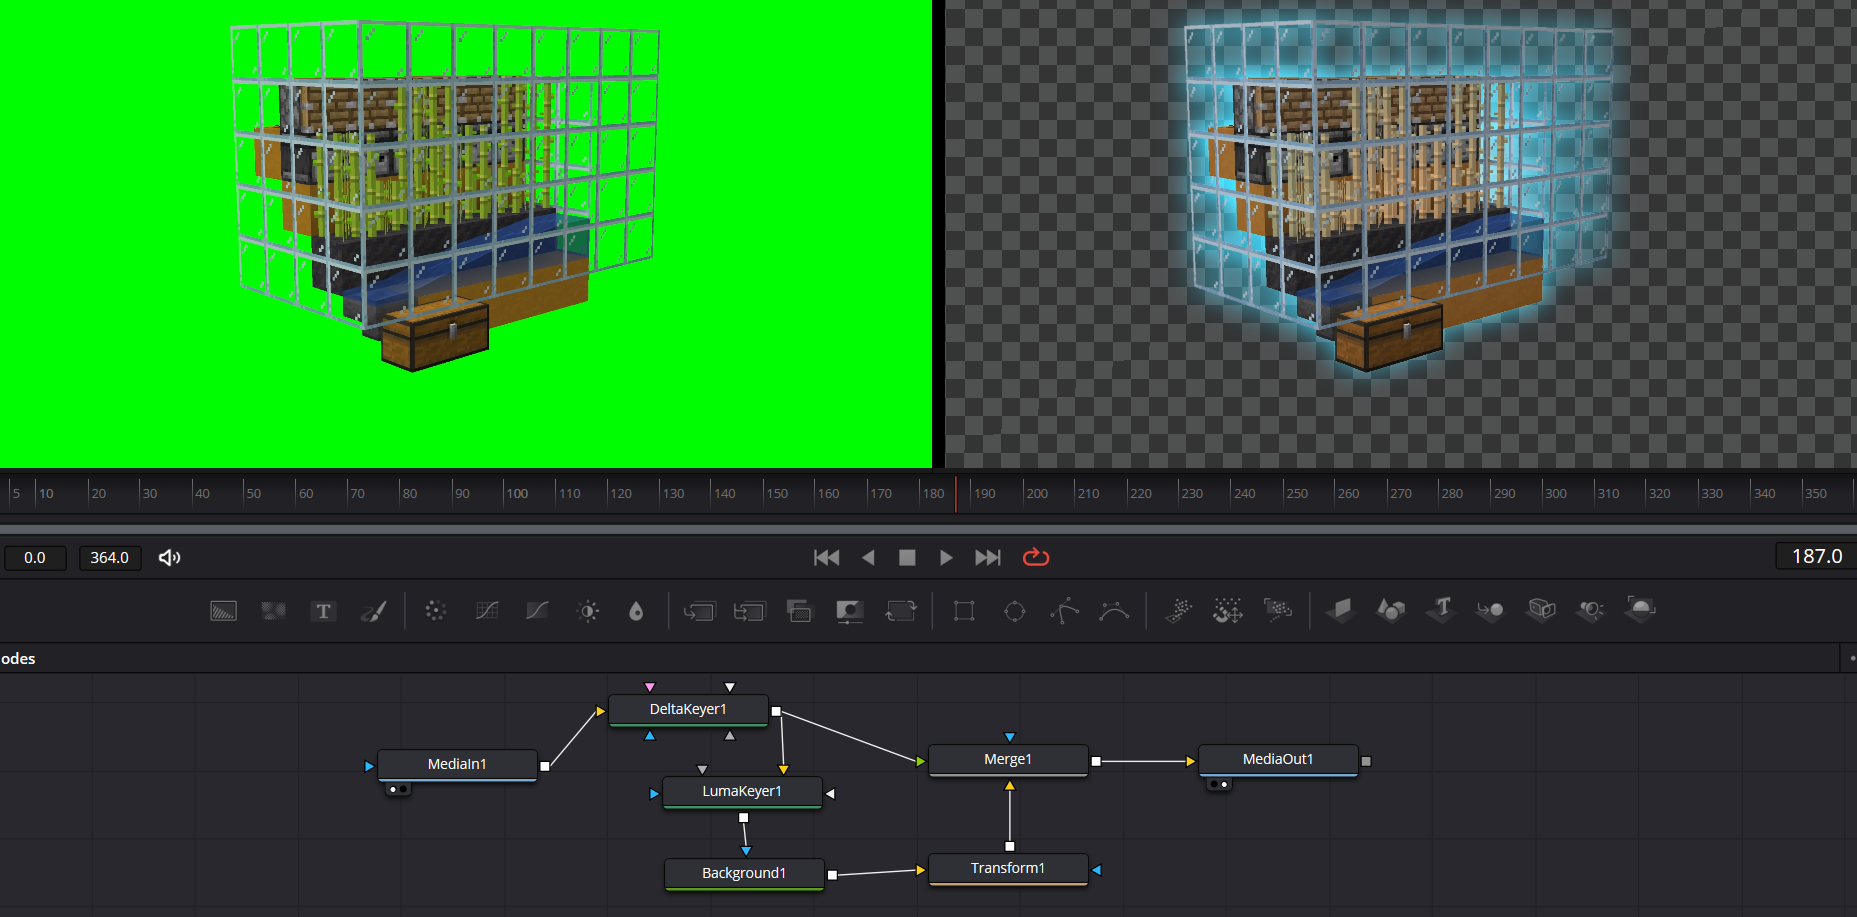Add a Camera 3D node
The image size is (1857, 917).
pos(1541,610)
